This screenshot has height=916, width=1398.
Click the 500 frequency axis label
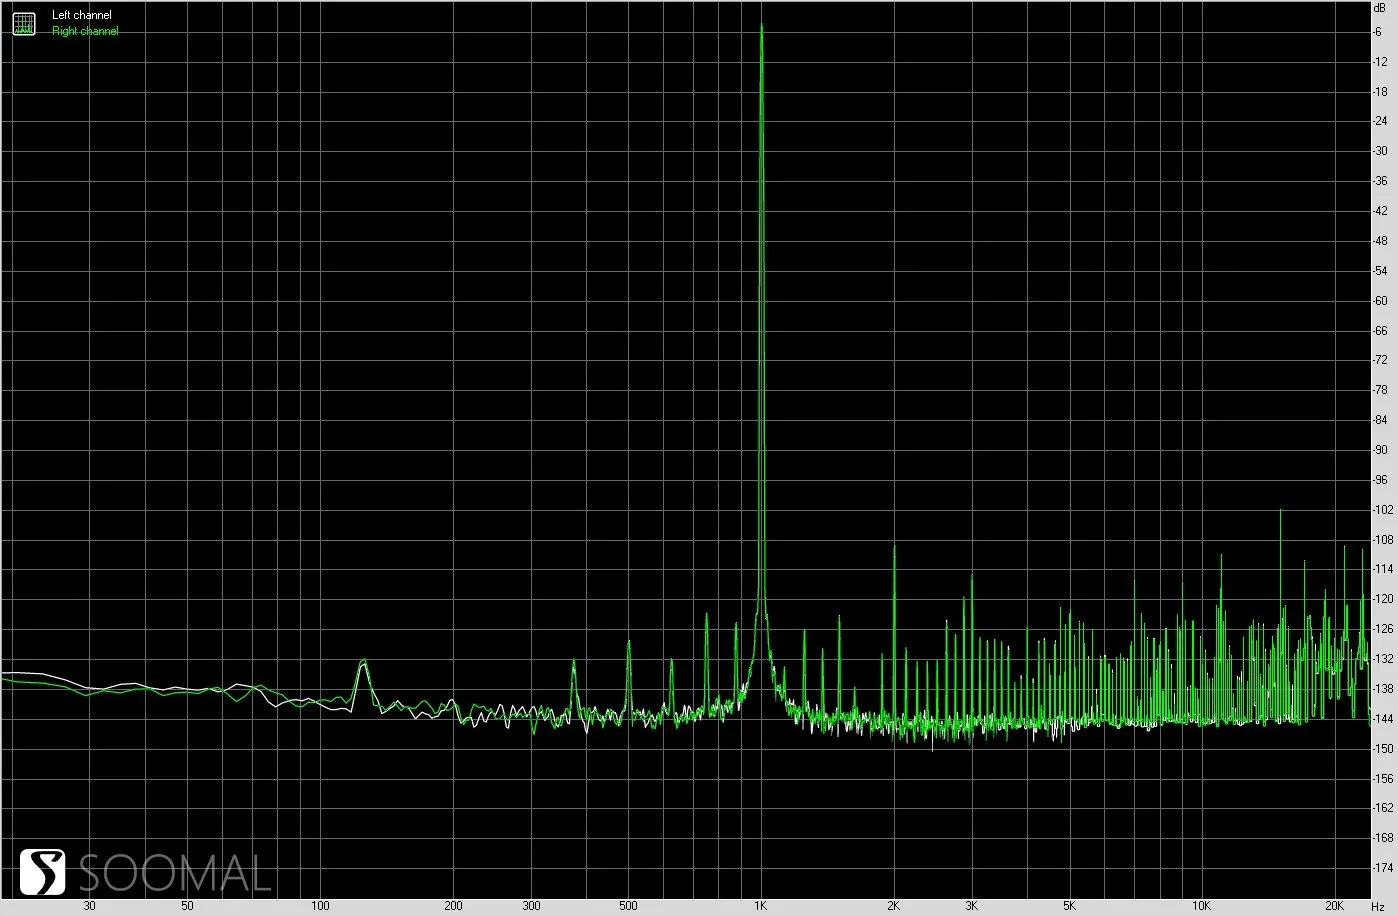(628, 906)
